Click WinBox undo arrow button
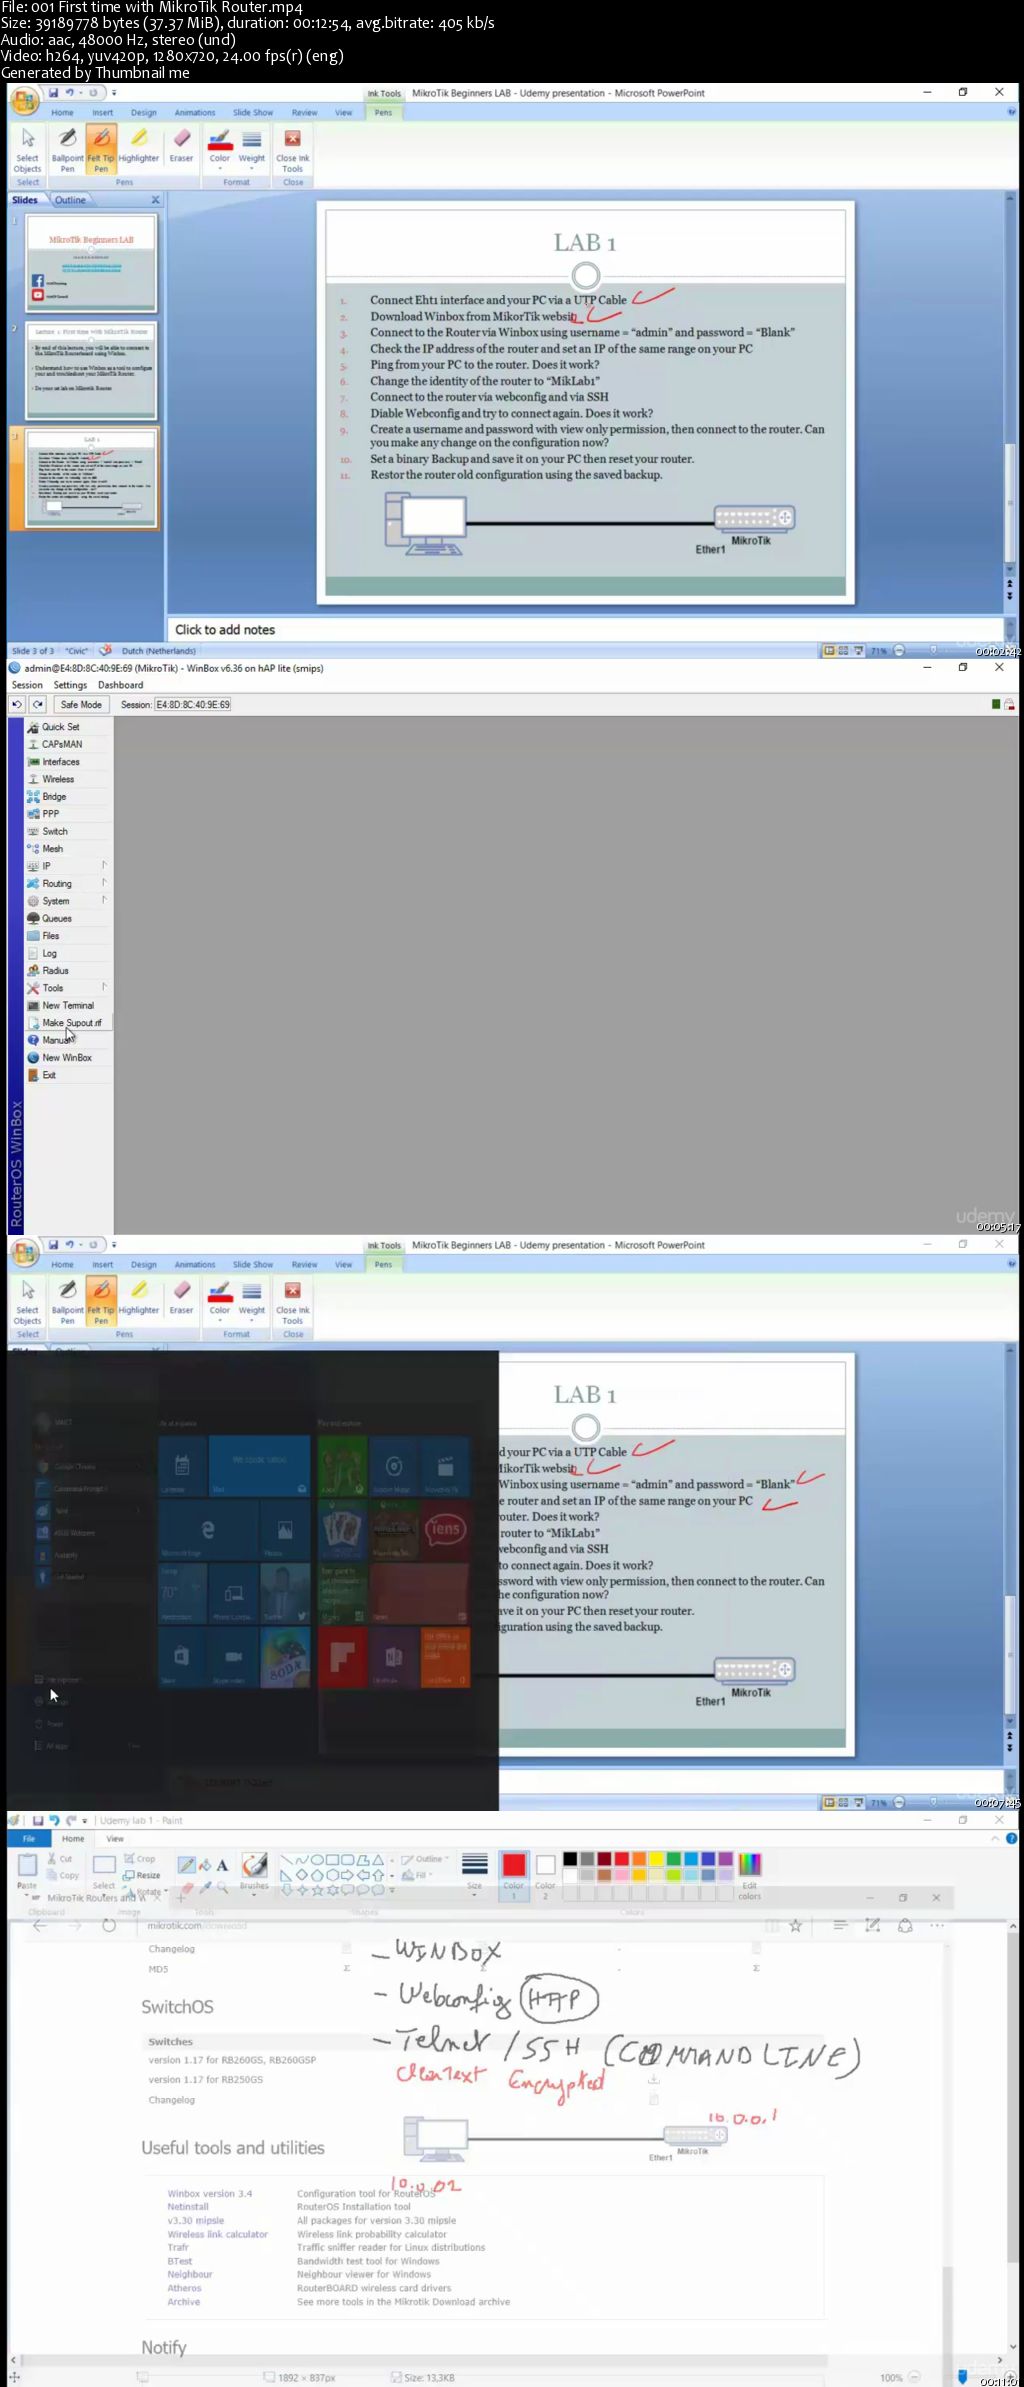 tap(17, 705)
